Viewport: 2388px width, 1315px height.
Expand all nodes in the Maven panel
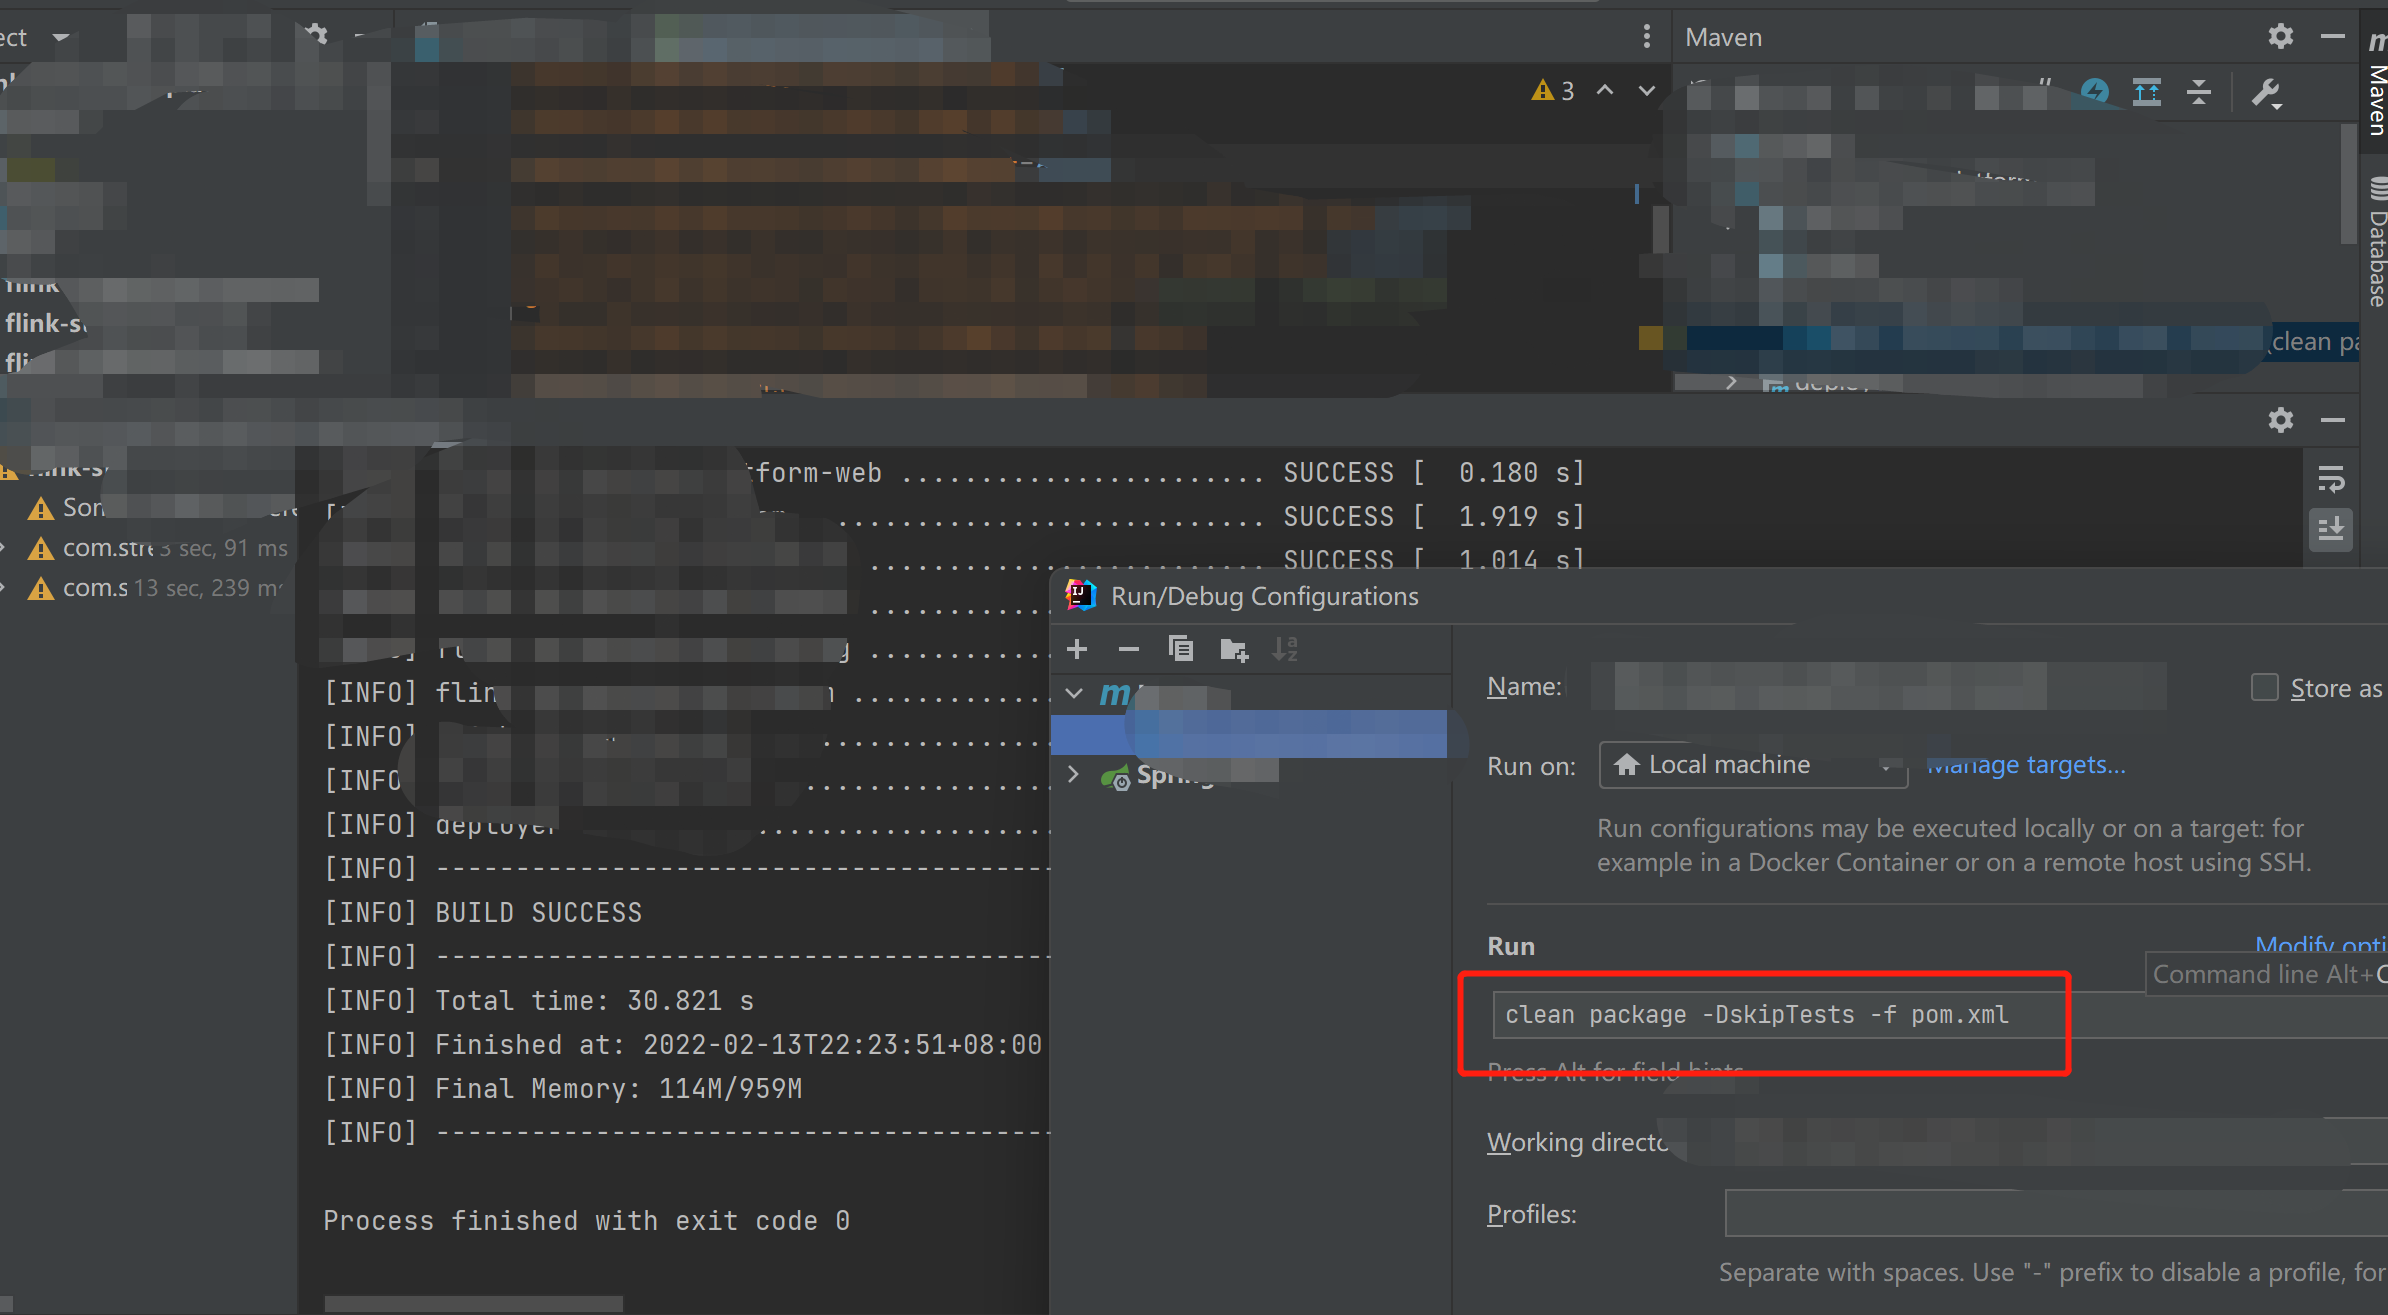[x=2147, y=92]
